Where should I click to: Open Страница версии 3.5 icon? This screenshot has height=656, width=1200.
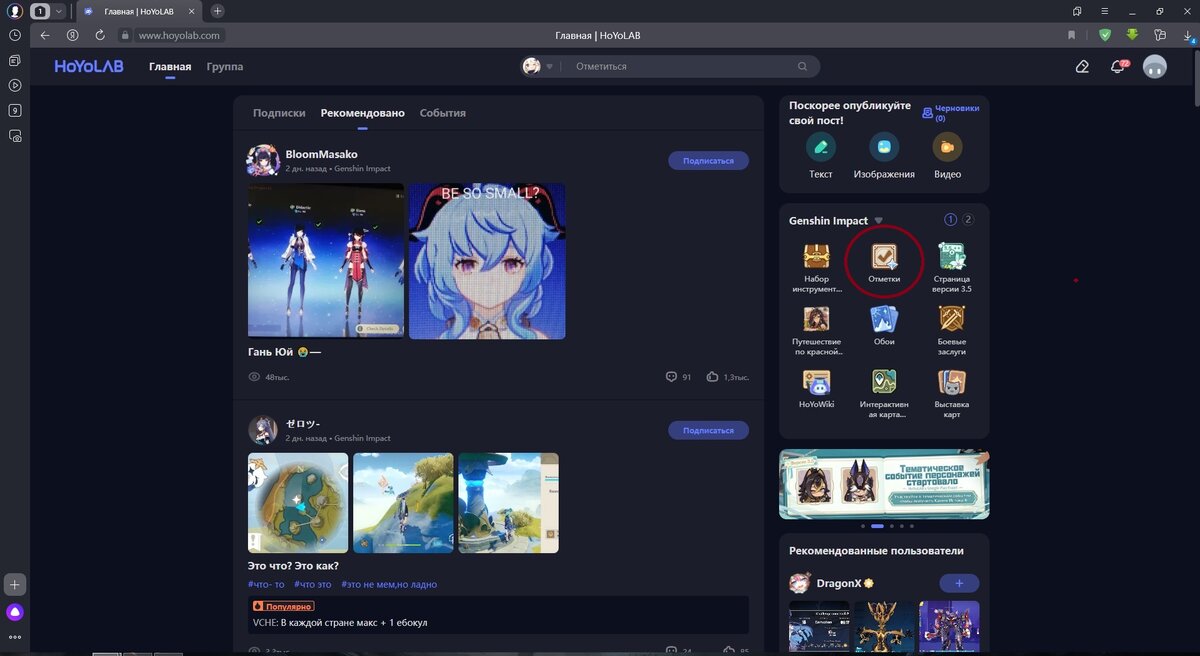(952, 256)
